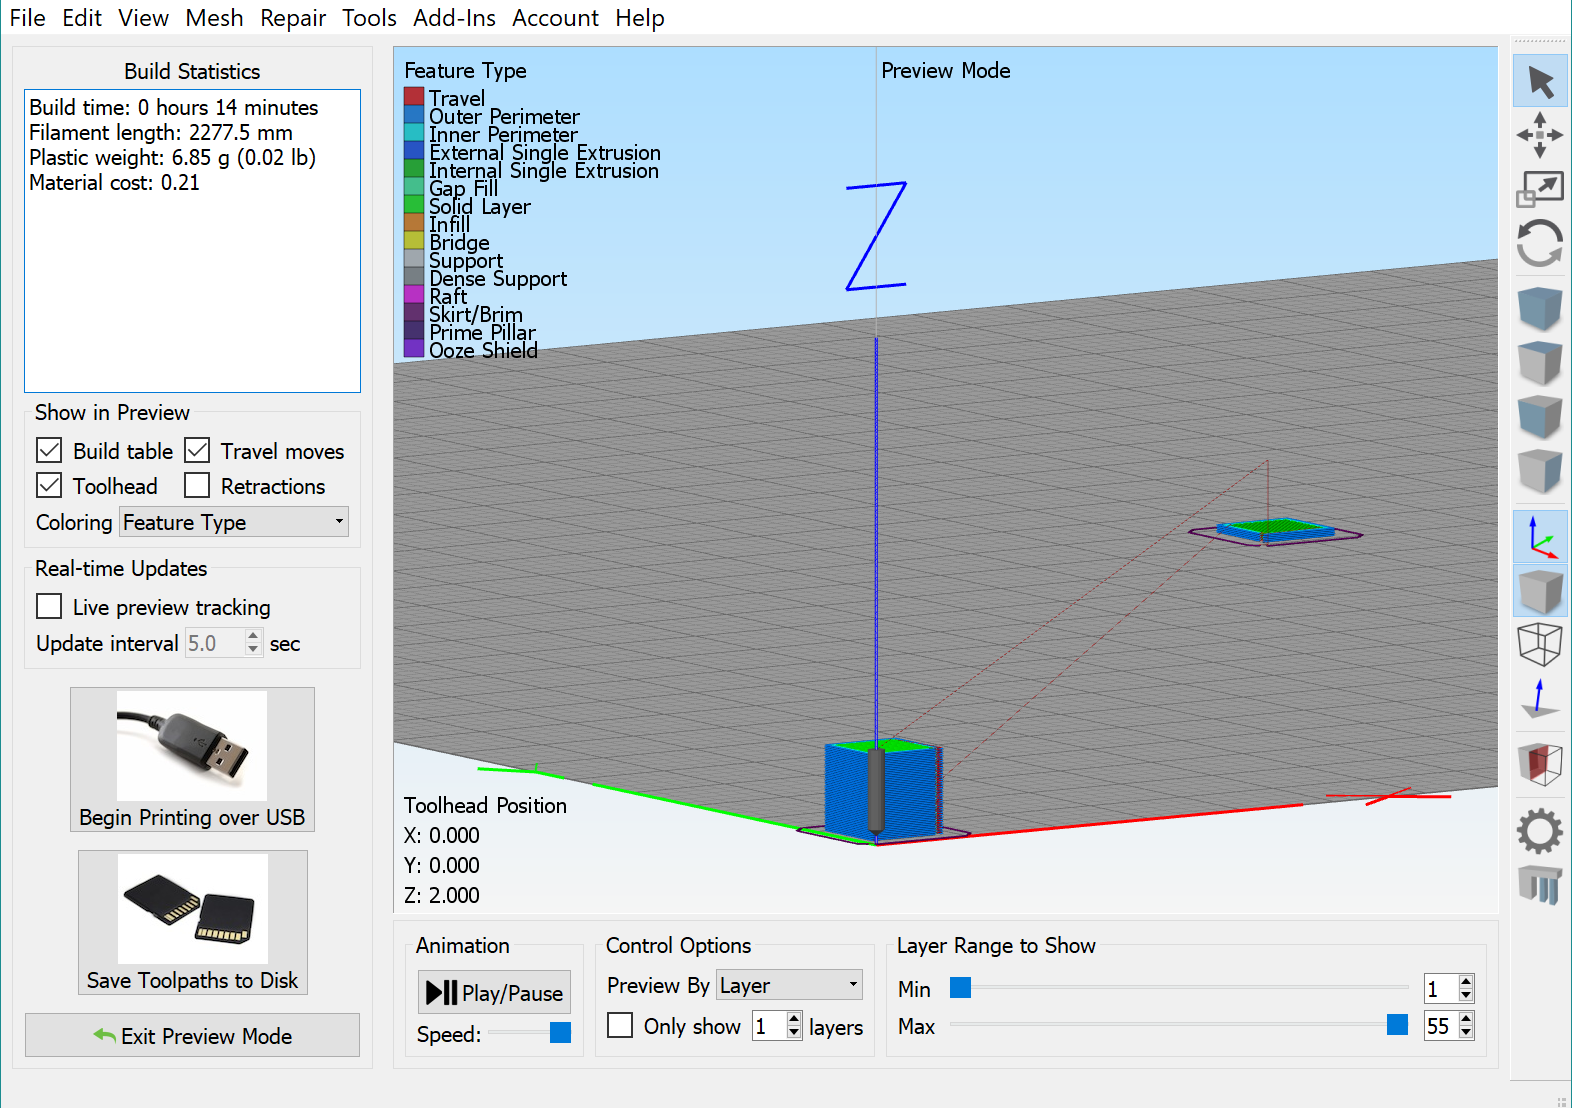Click Exit Preview Mode button
Screen dimensions: 1572x1108
(192, 1036)
